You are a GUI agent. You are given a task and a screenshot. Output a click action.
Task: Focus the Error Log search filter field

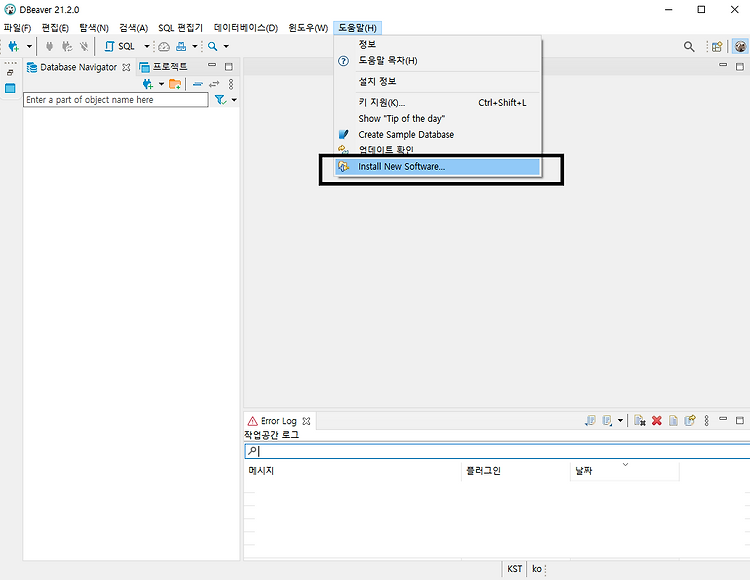pos(497,451)
